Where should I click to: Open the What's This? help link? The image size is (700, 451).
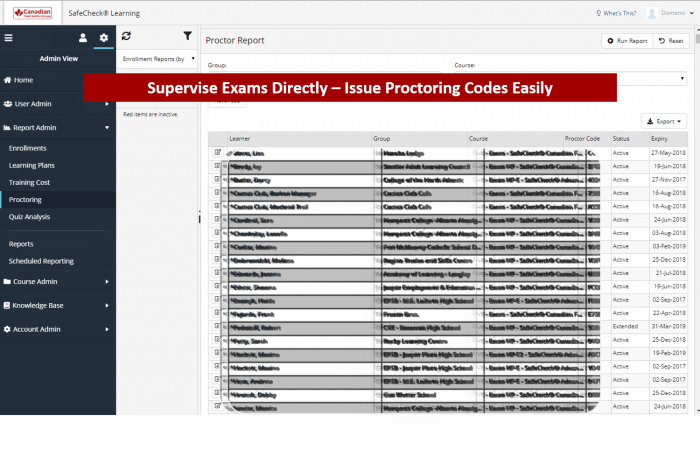click(616, 13)
